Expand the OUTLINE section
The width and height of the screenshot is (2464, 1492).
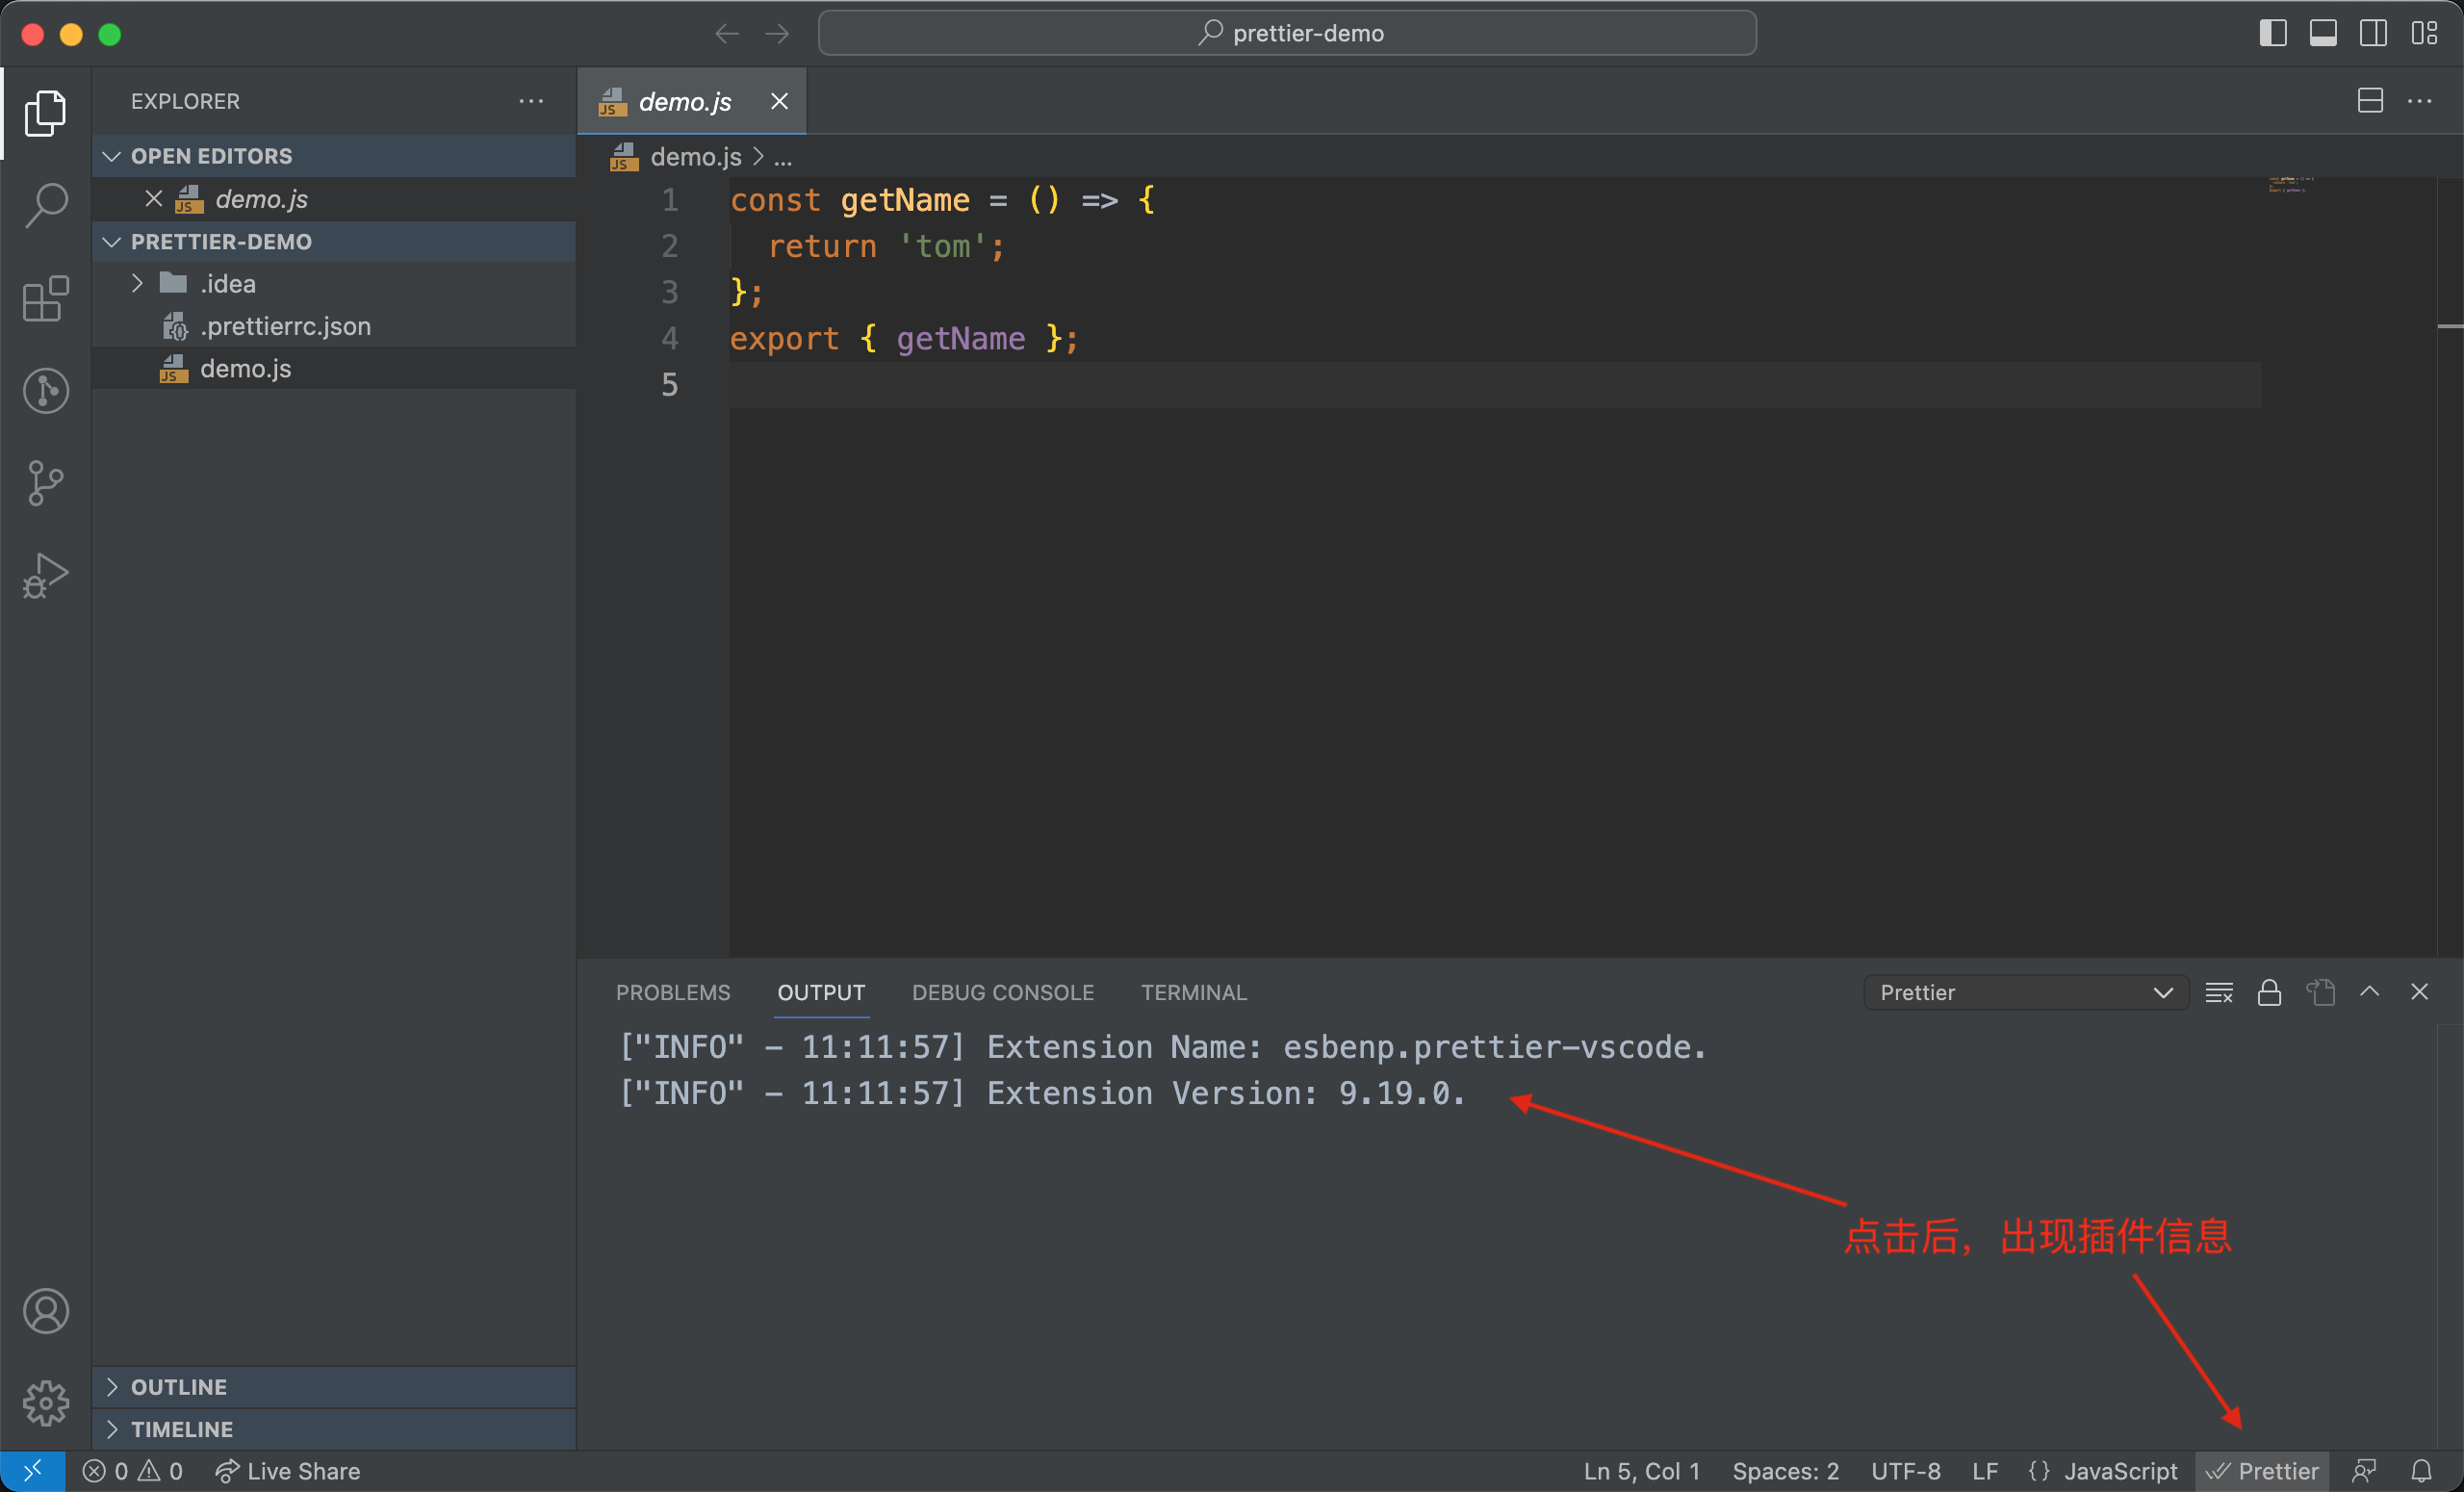point(179,1387)
